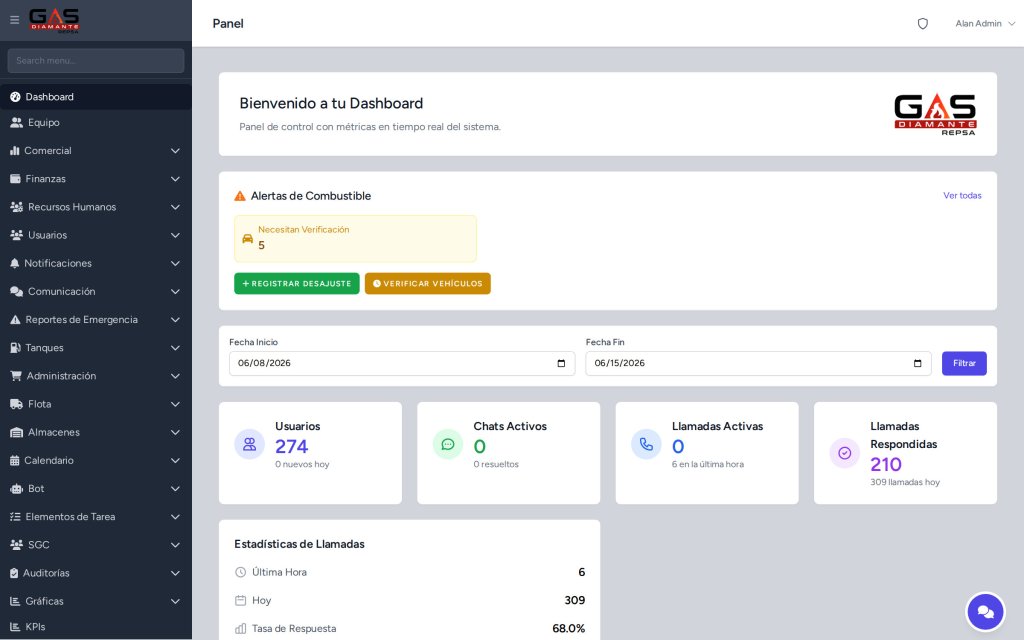The width and height of the screenshot is (1024, 640).
Task: Click the Última Hora clock icon
Action: [240, 572]
